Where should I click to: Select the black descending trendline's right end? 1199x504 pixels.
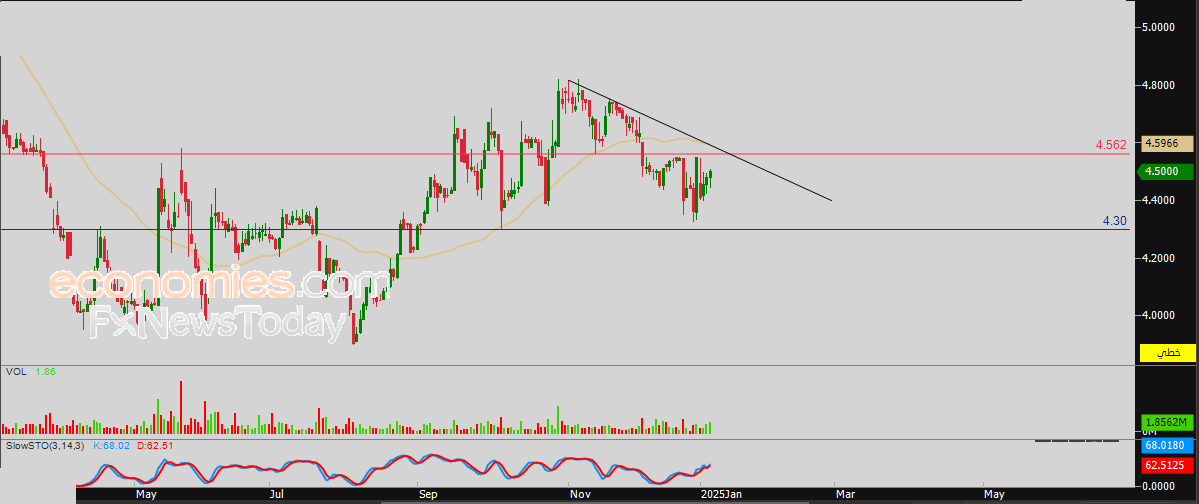tap(831, 200)
